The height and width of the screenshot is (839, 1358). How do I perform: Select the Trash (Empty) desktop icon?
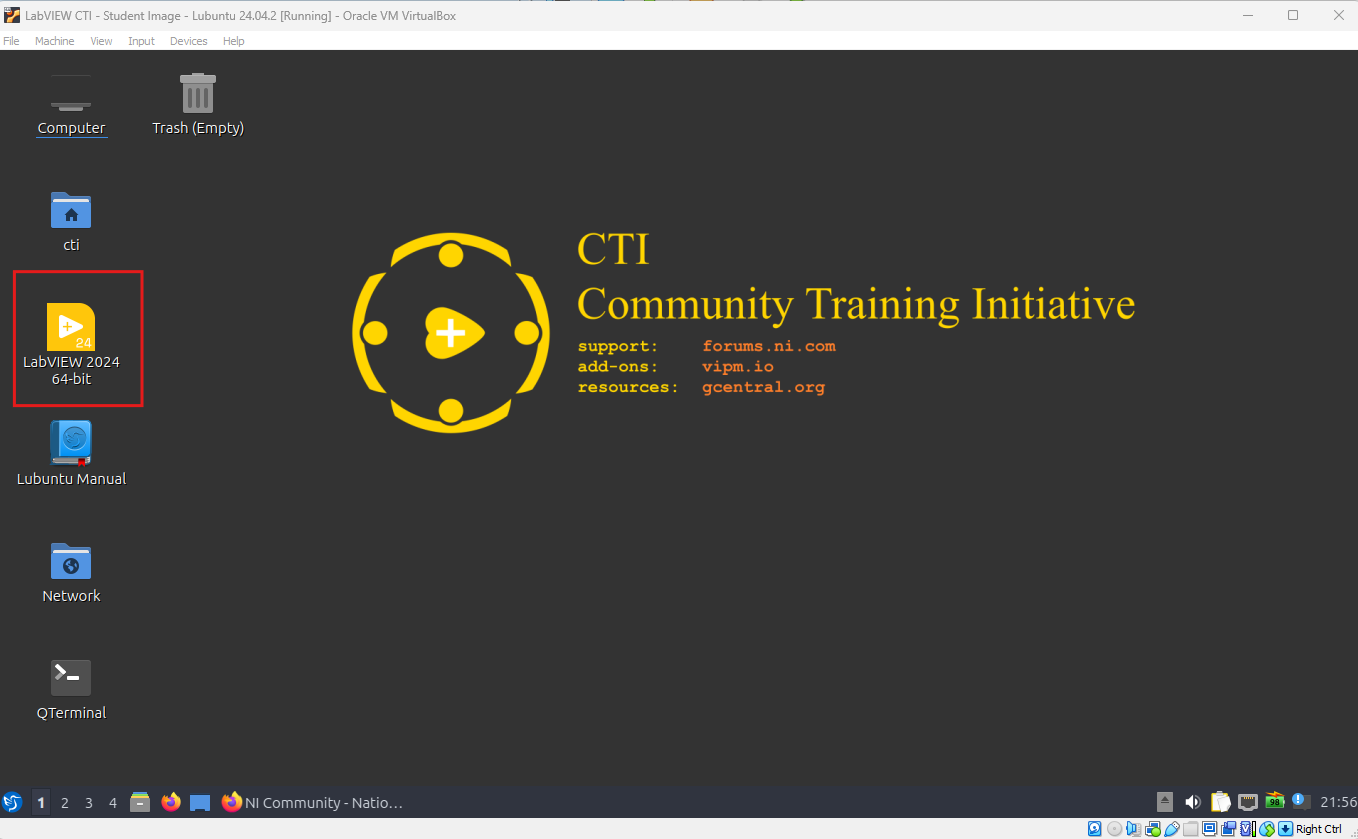pyautogui.click(x=198, y=105)
